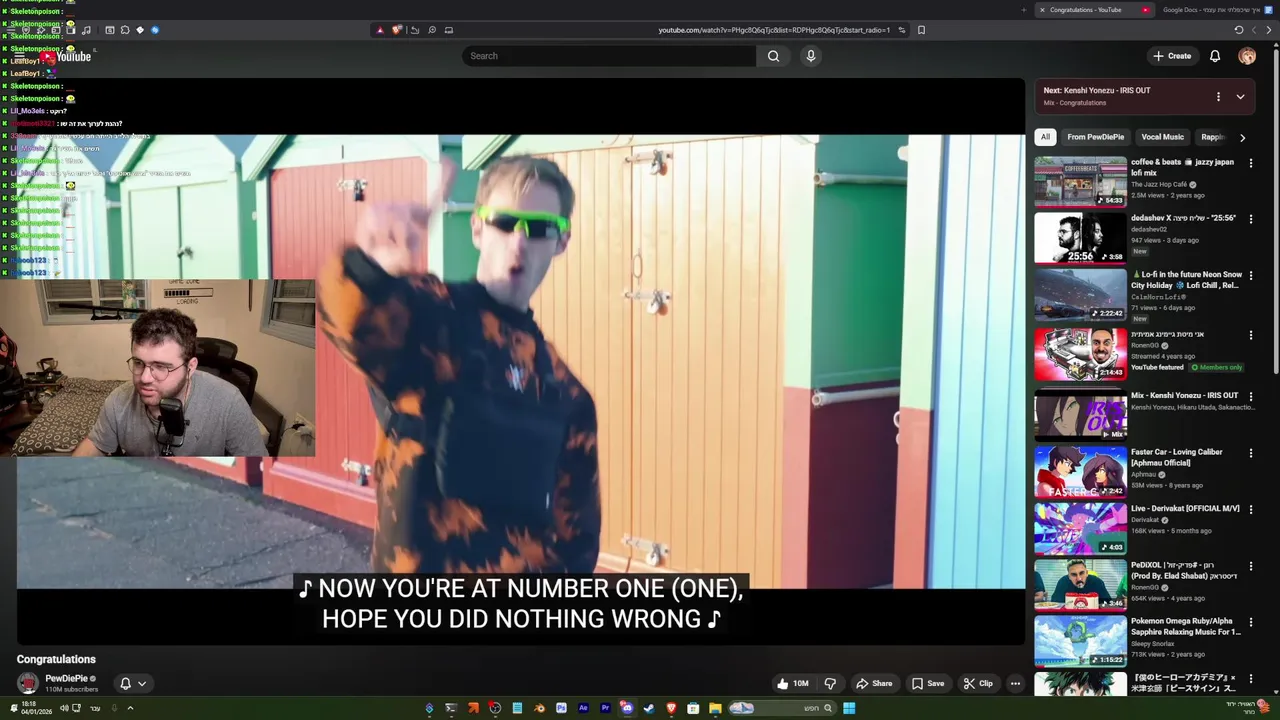Click the youtube.com address bar URL
The image size is (1280, 720).
click(x=773, y=30)
